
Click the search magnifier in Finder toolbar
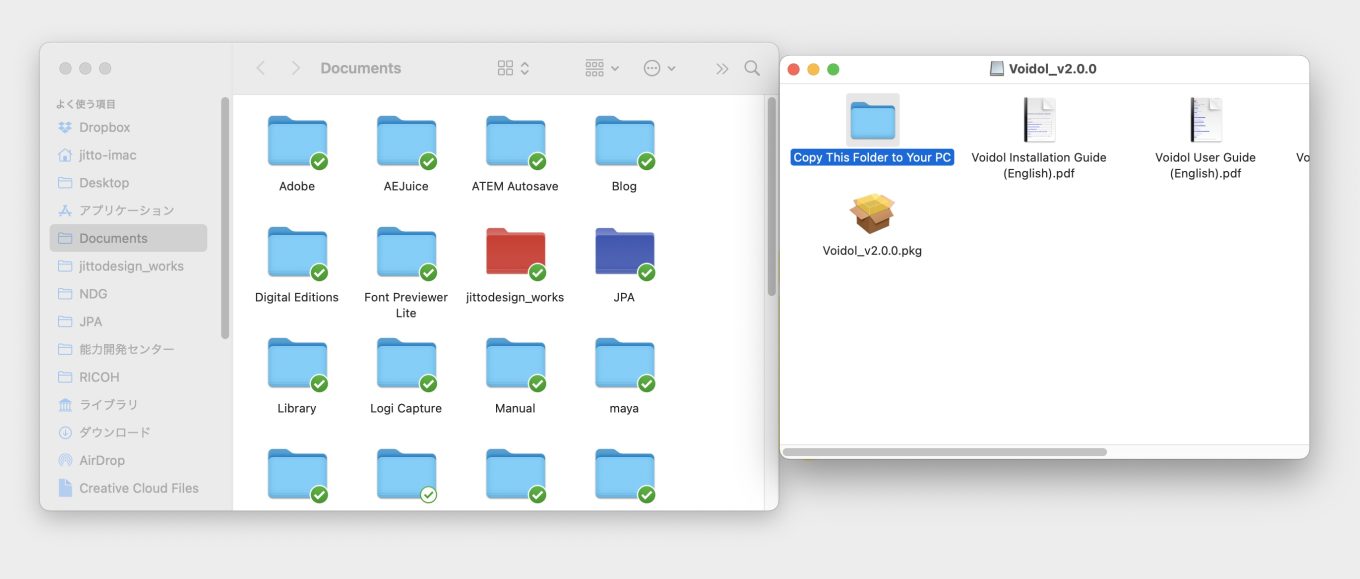(x=752, y=68)
